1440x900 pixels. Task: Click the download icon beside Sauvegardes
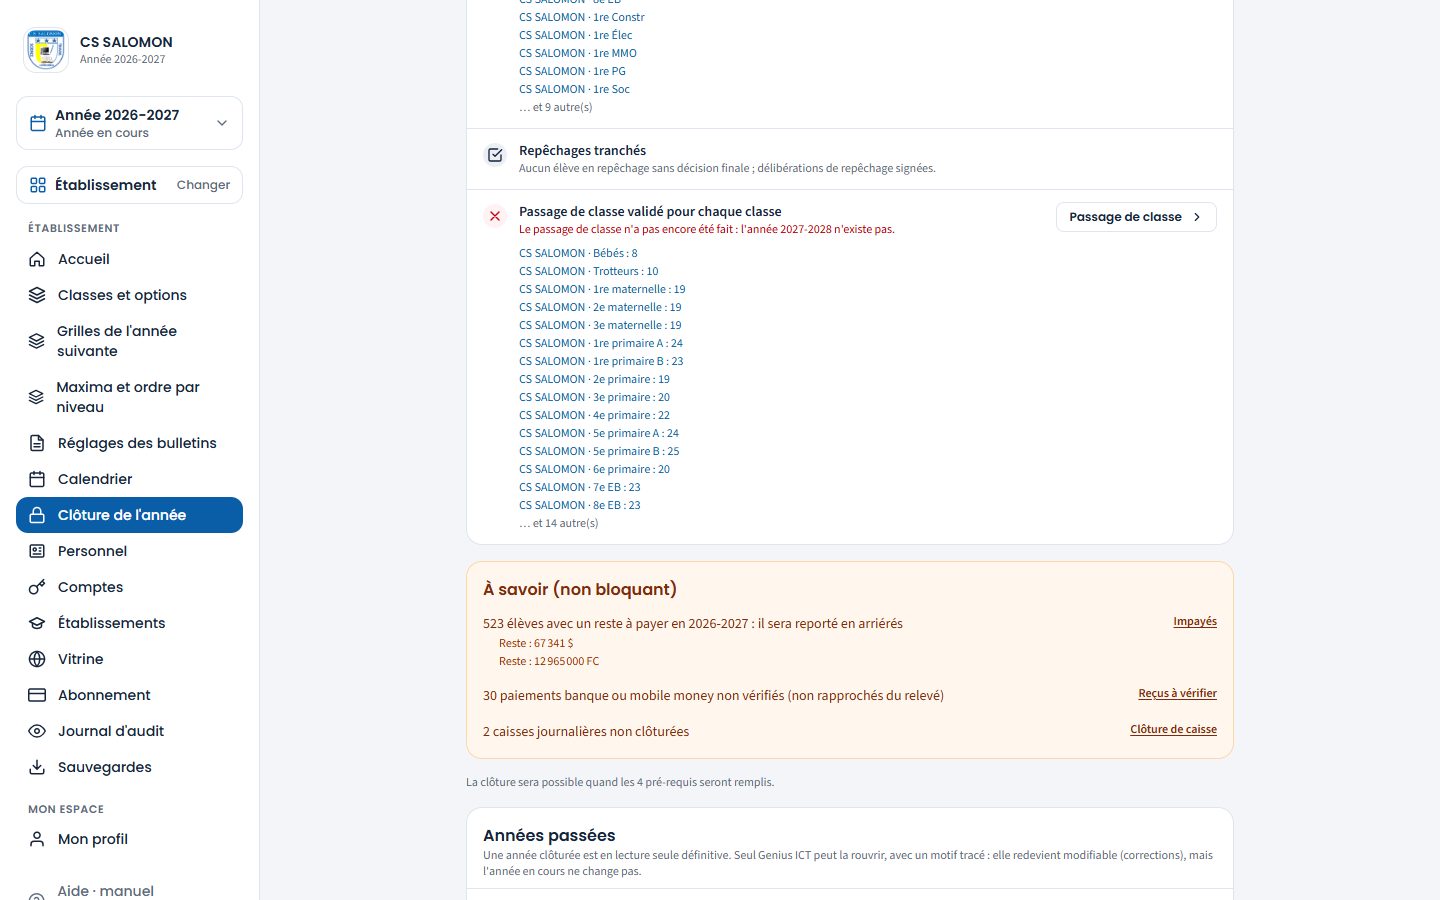pyautogui.click(x=37, y=767)
